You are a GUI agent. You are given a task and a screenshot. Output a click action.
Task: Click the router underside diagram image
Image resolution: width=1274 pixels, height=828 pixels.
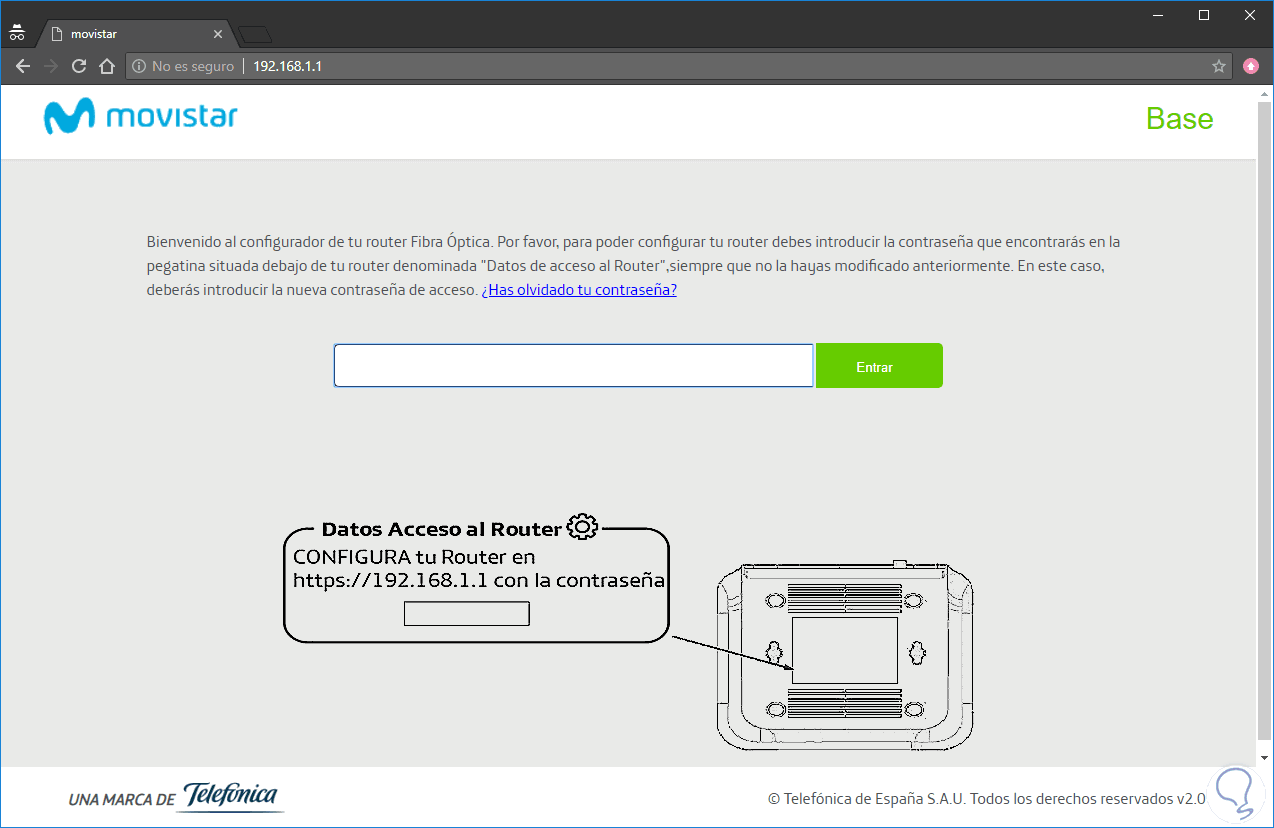point(844,655)
